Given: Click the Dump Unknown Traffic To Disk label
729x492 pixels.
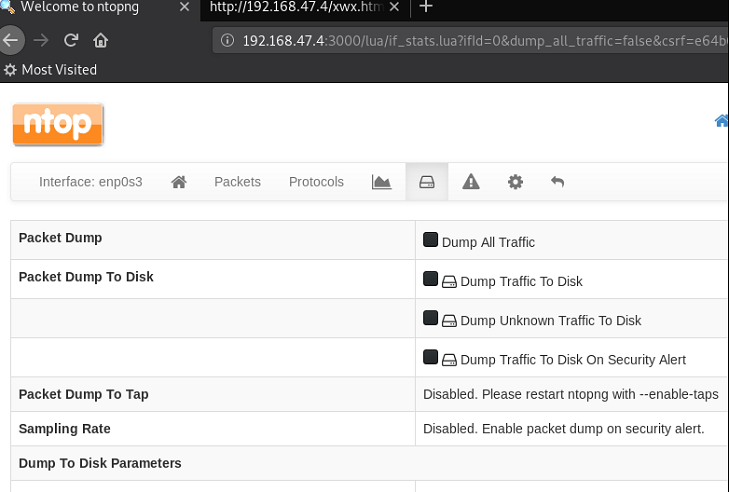Looking at the screenshot, I should pos(550,320).
